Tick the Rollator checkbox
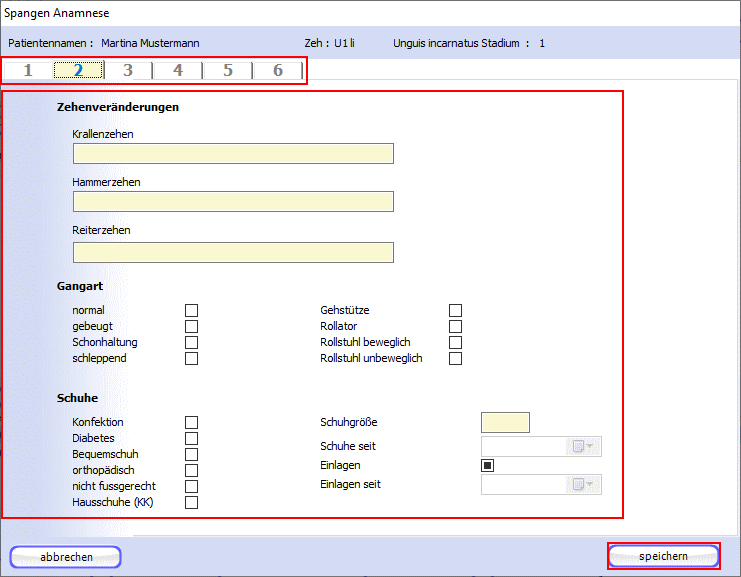741x577 pixels. point(456,327)
